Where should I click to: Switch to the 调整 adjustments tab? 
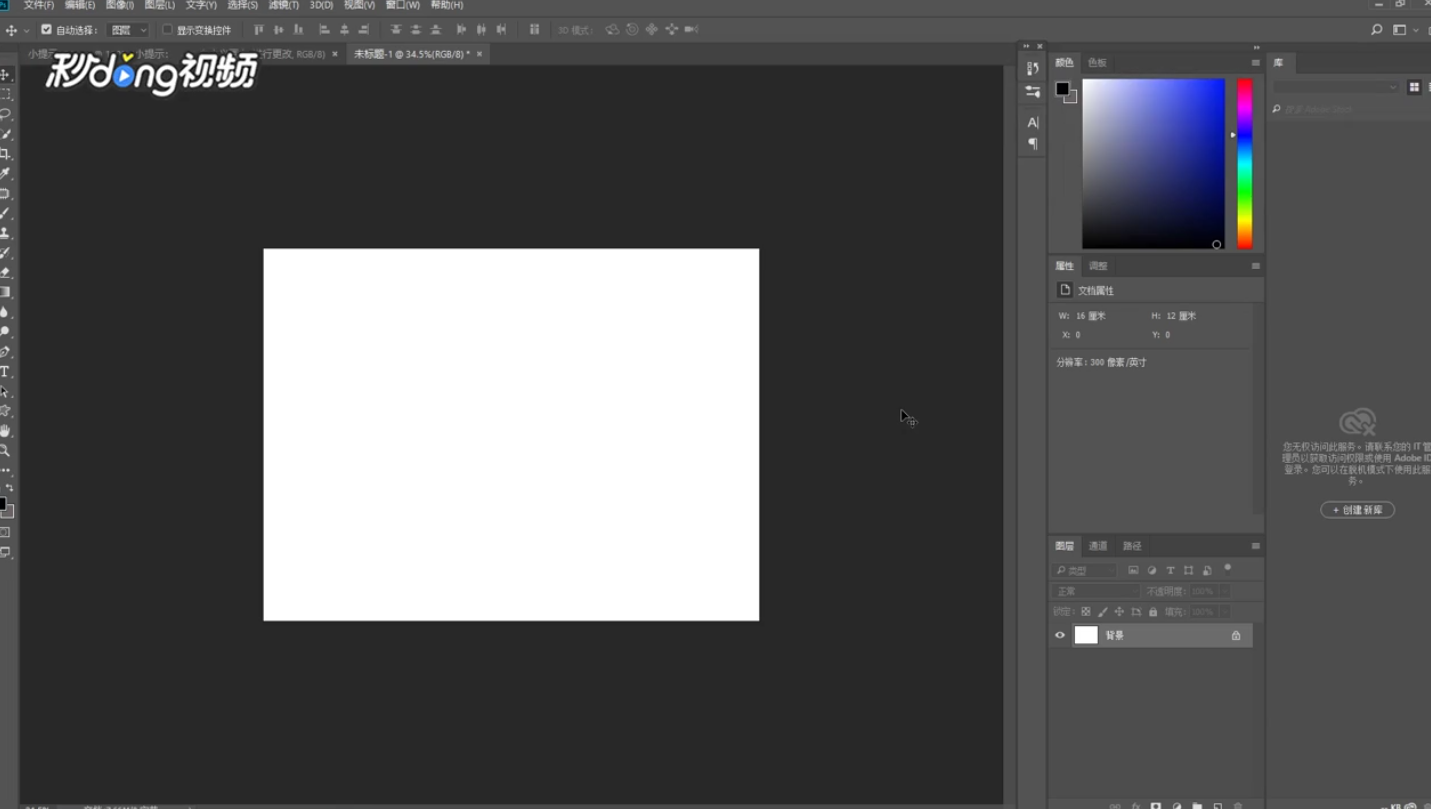(1098, 266)
